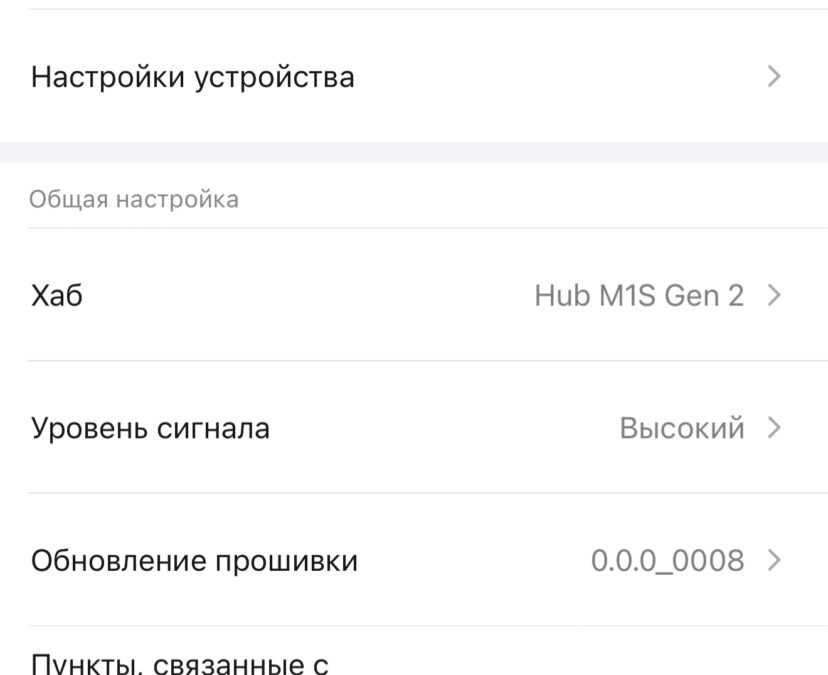Open the Хаб menu entry

(x=57, y=296)
